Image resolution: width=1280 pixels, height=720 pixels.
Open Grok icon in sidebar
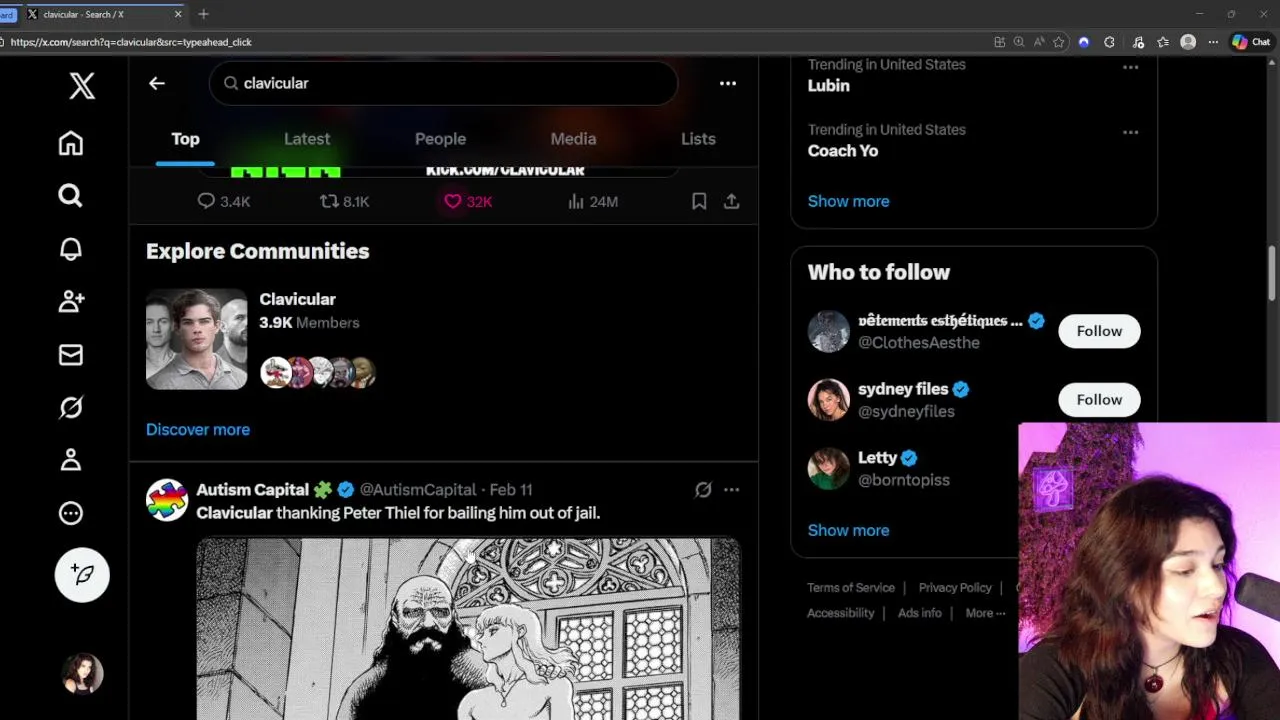click(70, 407)
